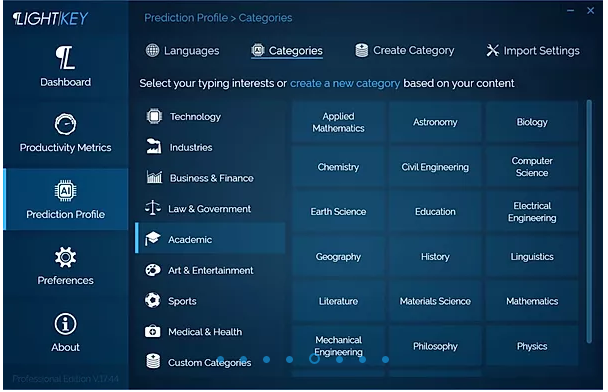Switch to the Categories tab
The image size is (608, 392).
287,51
